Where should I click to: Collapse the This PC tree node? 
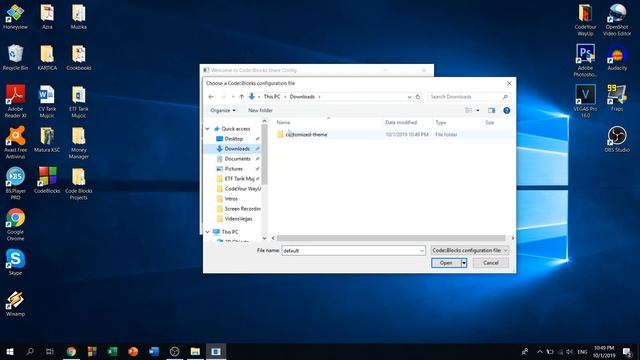[207, 232]
